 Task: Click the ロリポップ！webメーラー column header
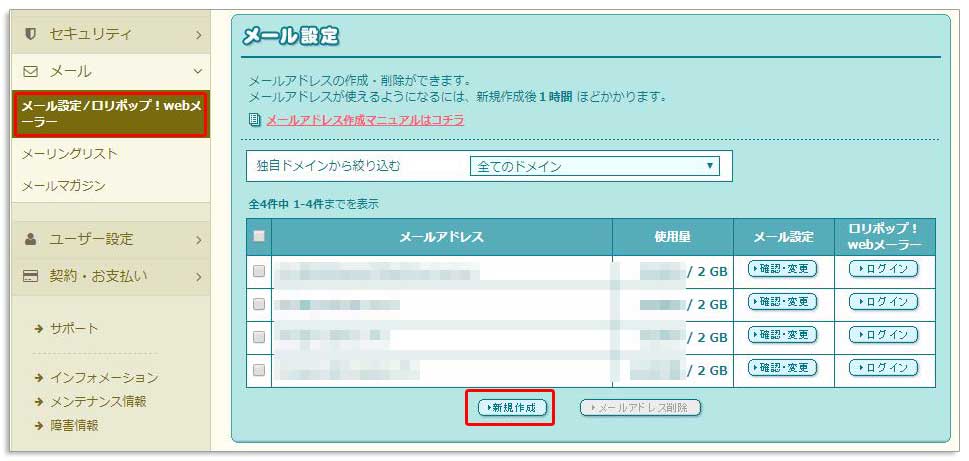coord(885,237)
